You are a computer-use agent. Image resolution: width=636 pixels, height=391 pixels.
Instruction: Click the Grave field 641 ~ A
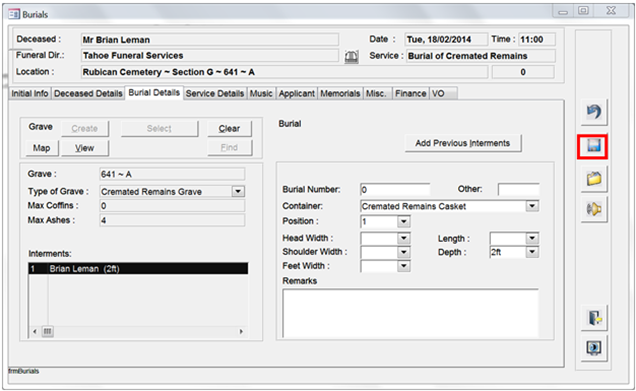(x=172, y=174)
